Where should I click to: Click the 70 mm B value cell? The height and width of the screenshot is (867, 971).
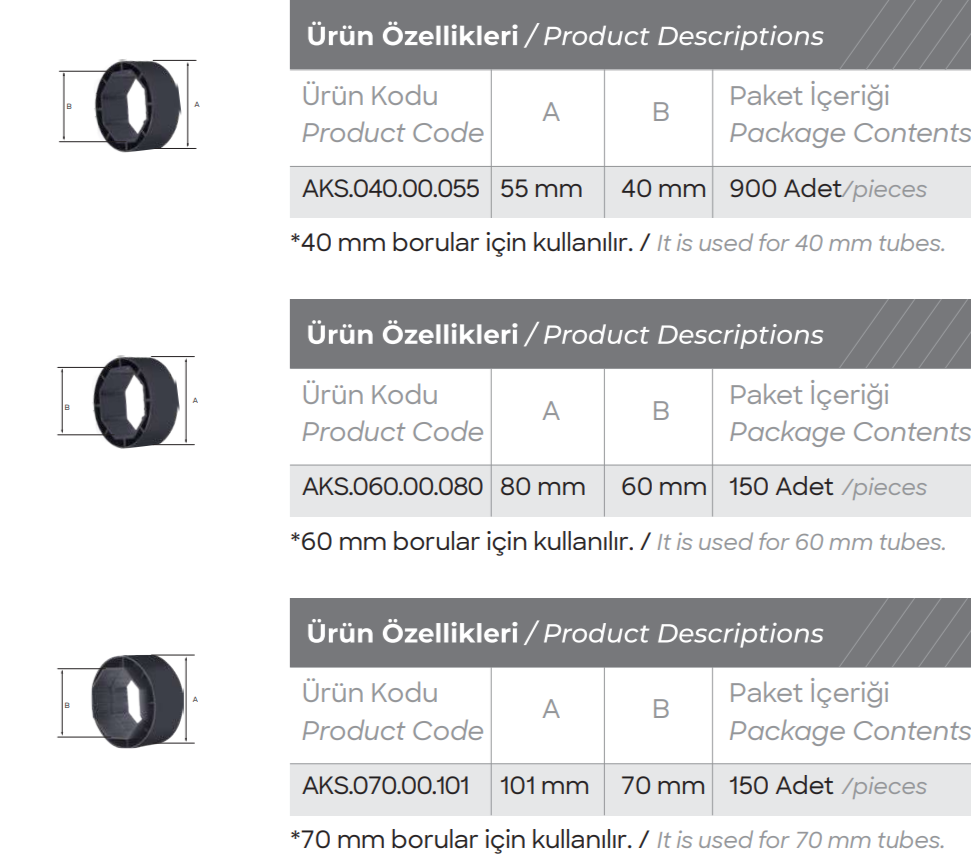[x=663, y=785]
